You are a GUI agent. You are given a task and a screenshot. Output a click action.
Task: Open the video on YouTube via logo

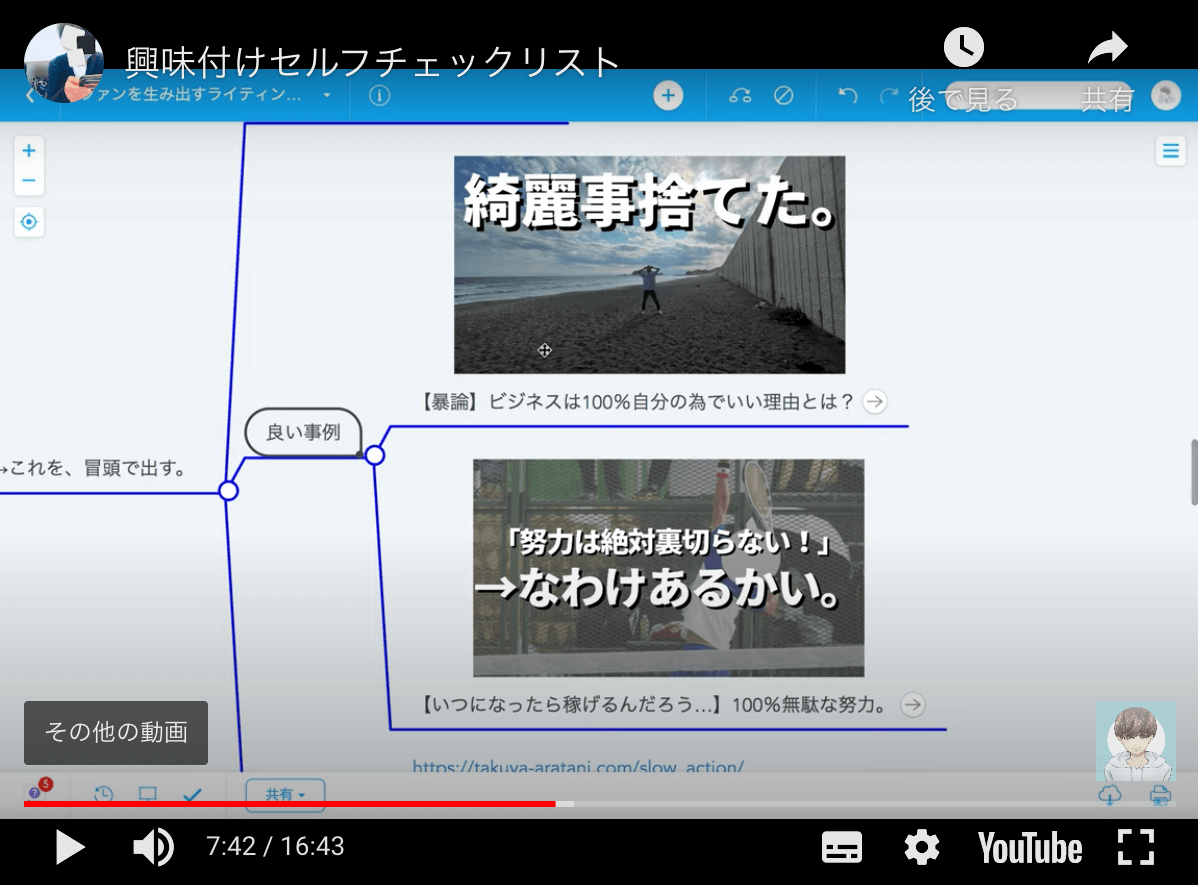pyautogui.click(x=1030, y=848)
